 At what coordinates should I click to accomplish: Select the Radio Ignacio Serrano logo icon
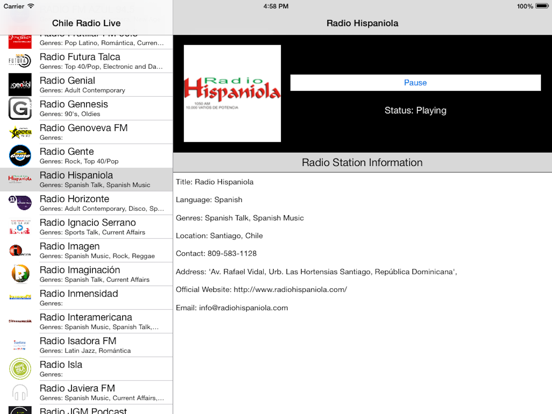(20, 226)
